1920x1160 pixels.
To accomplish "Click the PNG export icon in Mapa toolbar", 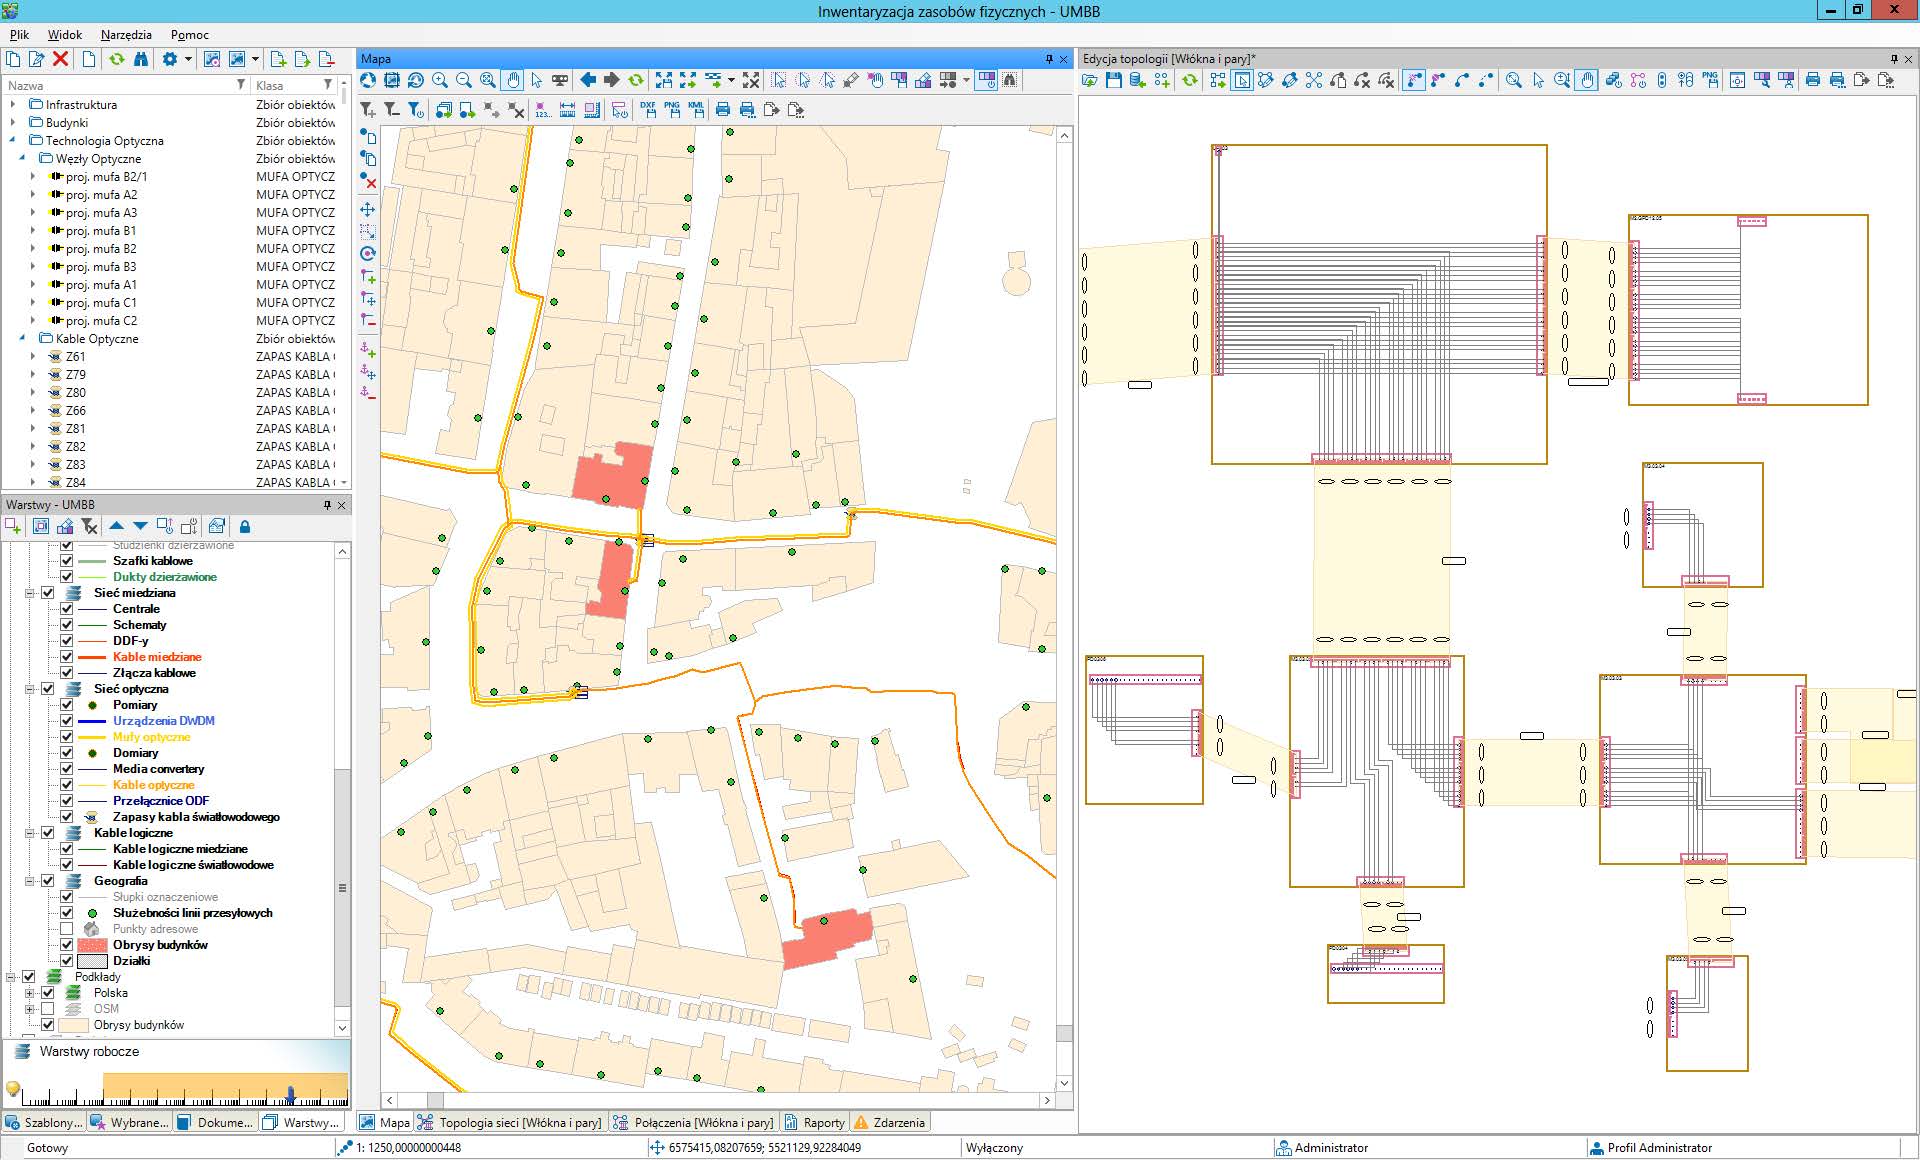I will [672, 110].
